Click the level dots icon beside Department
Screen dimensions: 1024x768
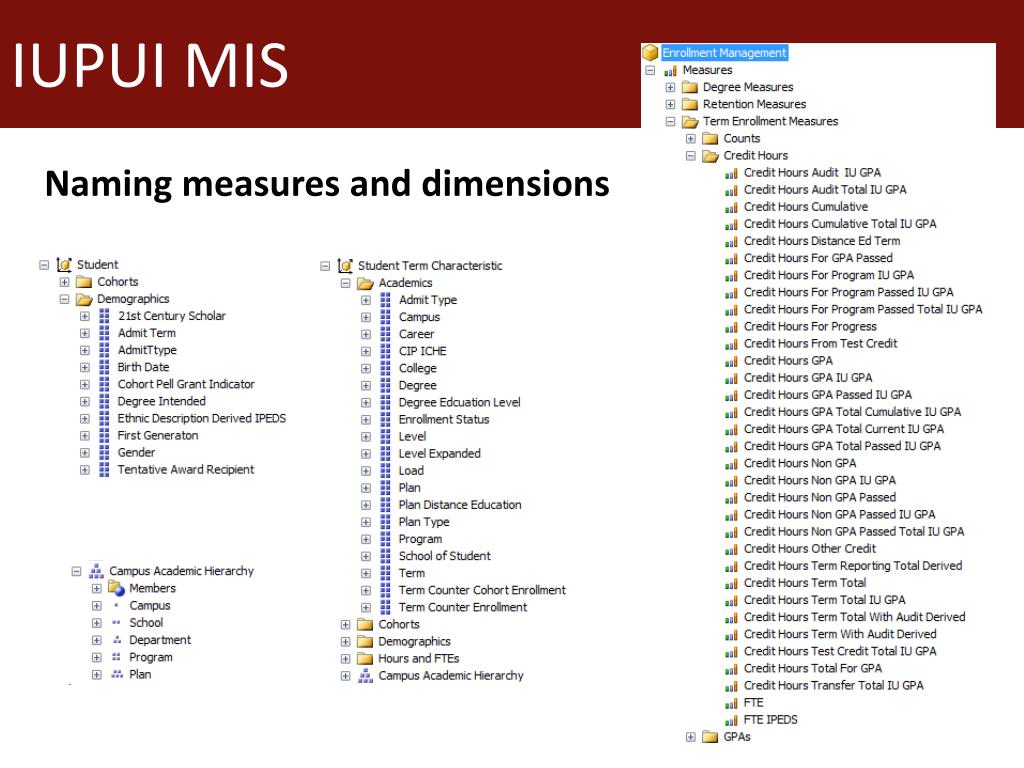click(116, 640)
